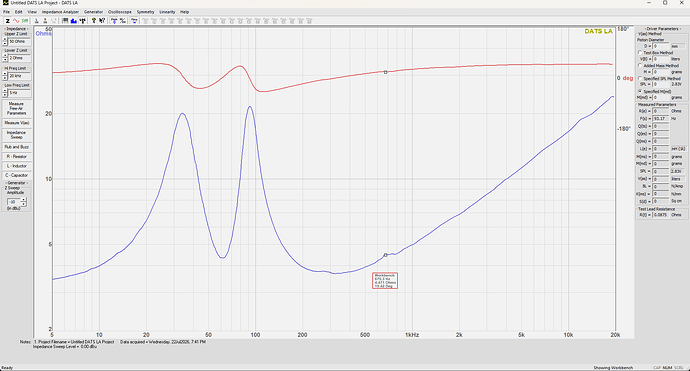Viewport: 690px width, 371px height.
Task: Click the Measure V(as) button
Action: click(16, 123)
